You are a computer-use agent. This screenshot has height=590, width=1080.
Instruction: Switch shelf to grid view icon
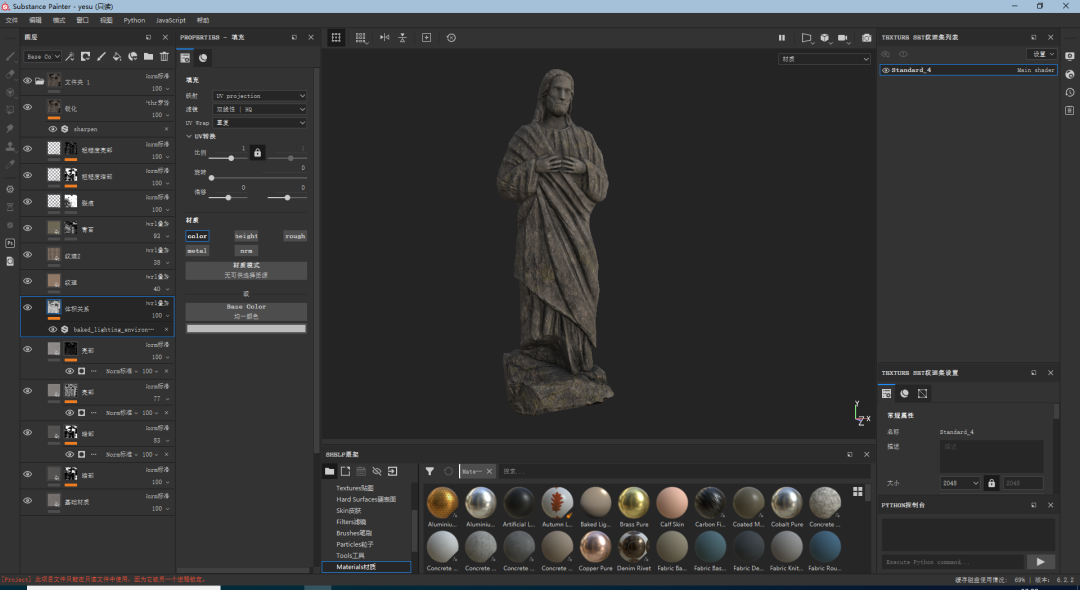[857, 491]
